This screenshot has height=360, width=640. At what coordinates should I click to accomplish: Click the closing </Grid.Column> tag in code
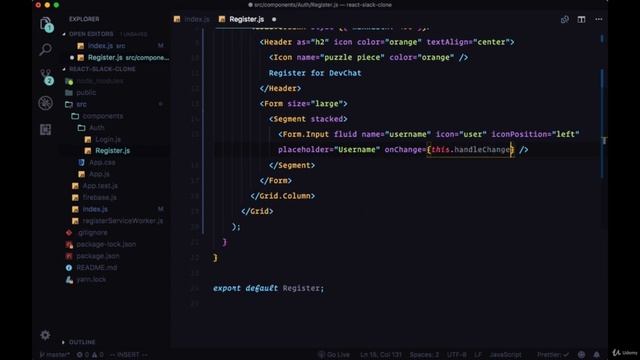[282, 196]
